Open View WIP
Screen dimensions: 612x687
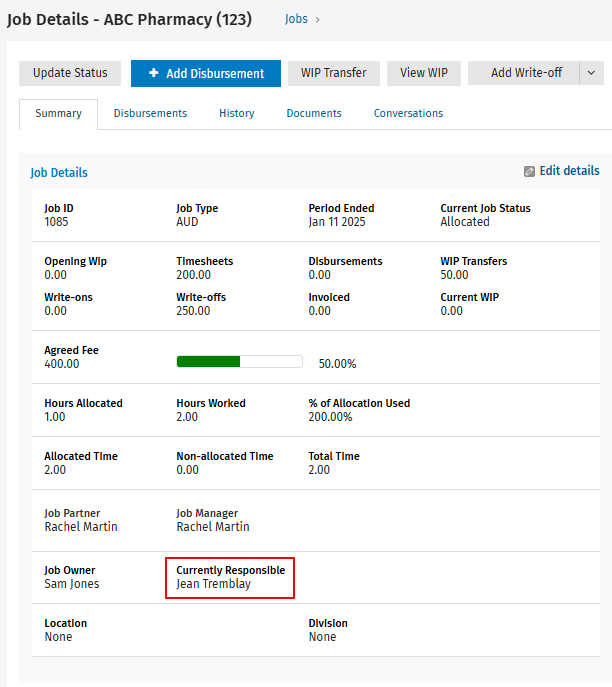pos(424,73)
